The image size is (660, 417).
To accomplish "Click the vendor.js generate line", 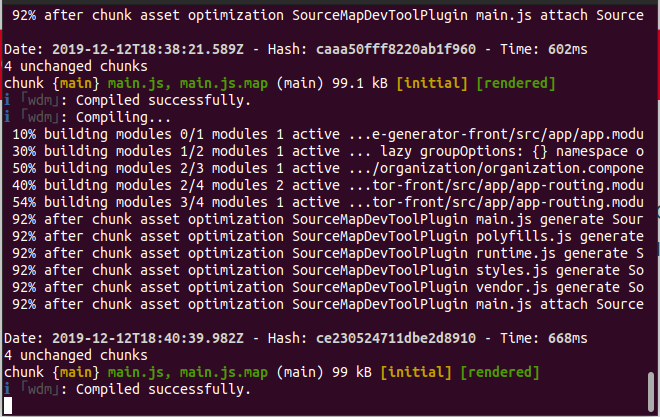I will tap(327, 287).
